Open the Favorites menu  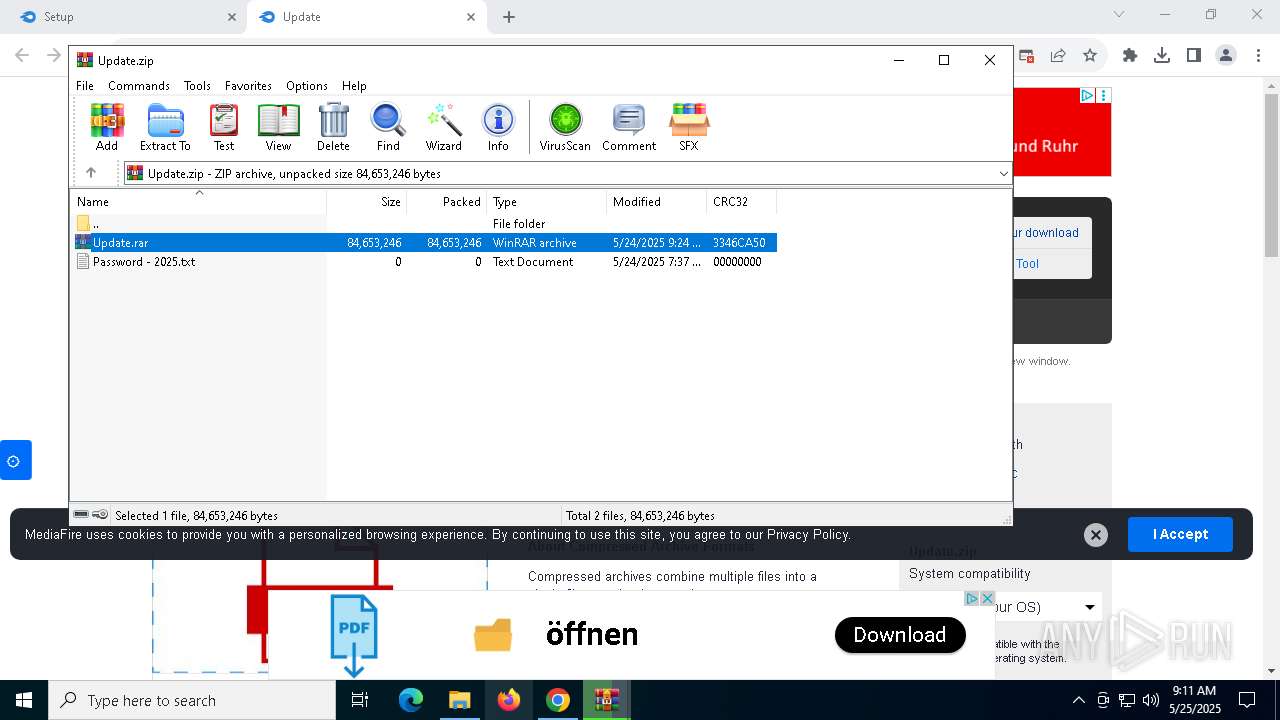pyautogui.click(x=248, y=86)
